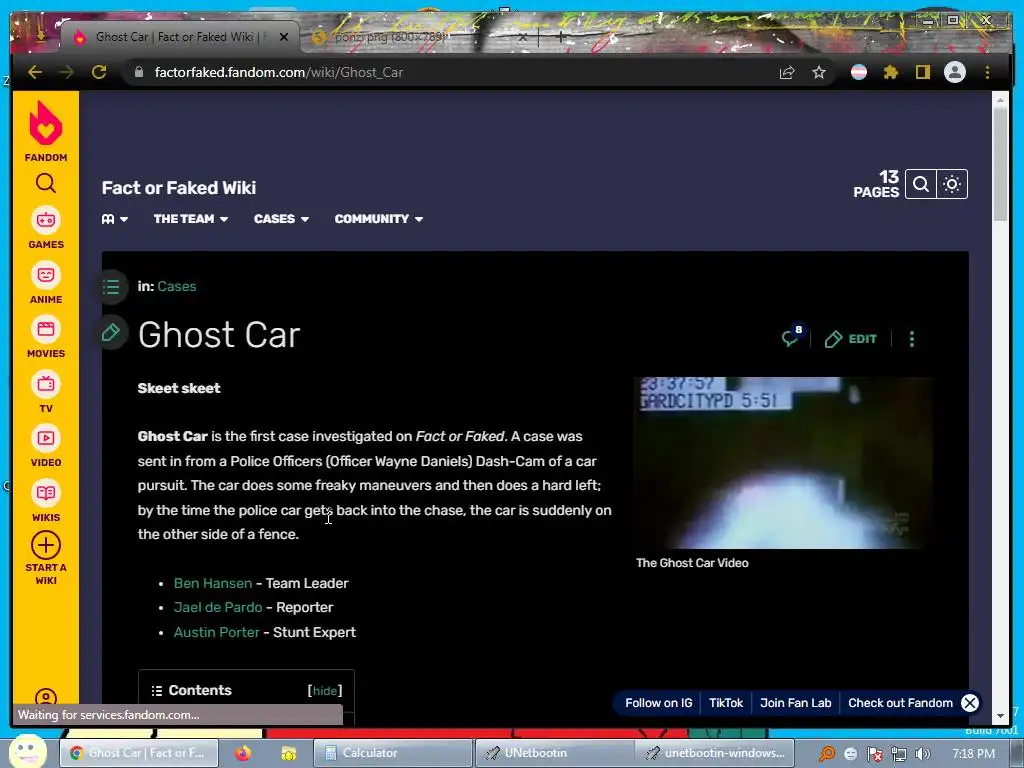
Task: Open Calculator from the taskbar
Action: (x=392, y=754)
